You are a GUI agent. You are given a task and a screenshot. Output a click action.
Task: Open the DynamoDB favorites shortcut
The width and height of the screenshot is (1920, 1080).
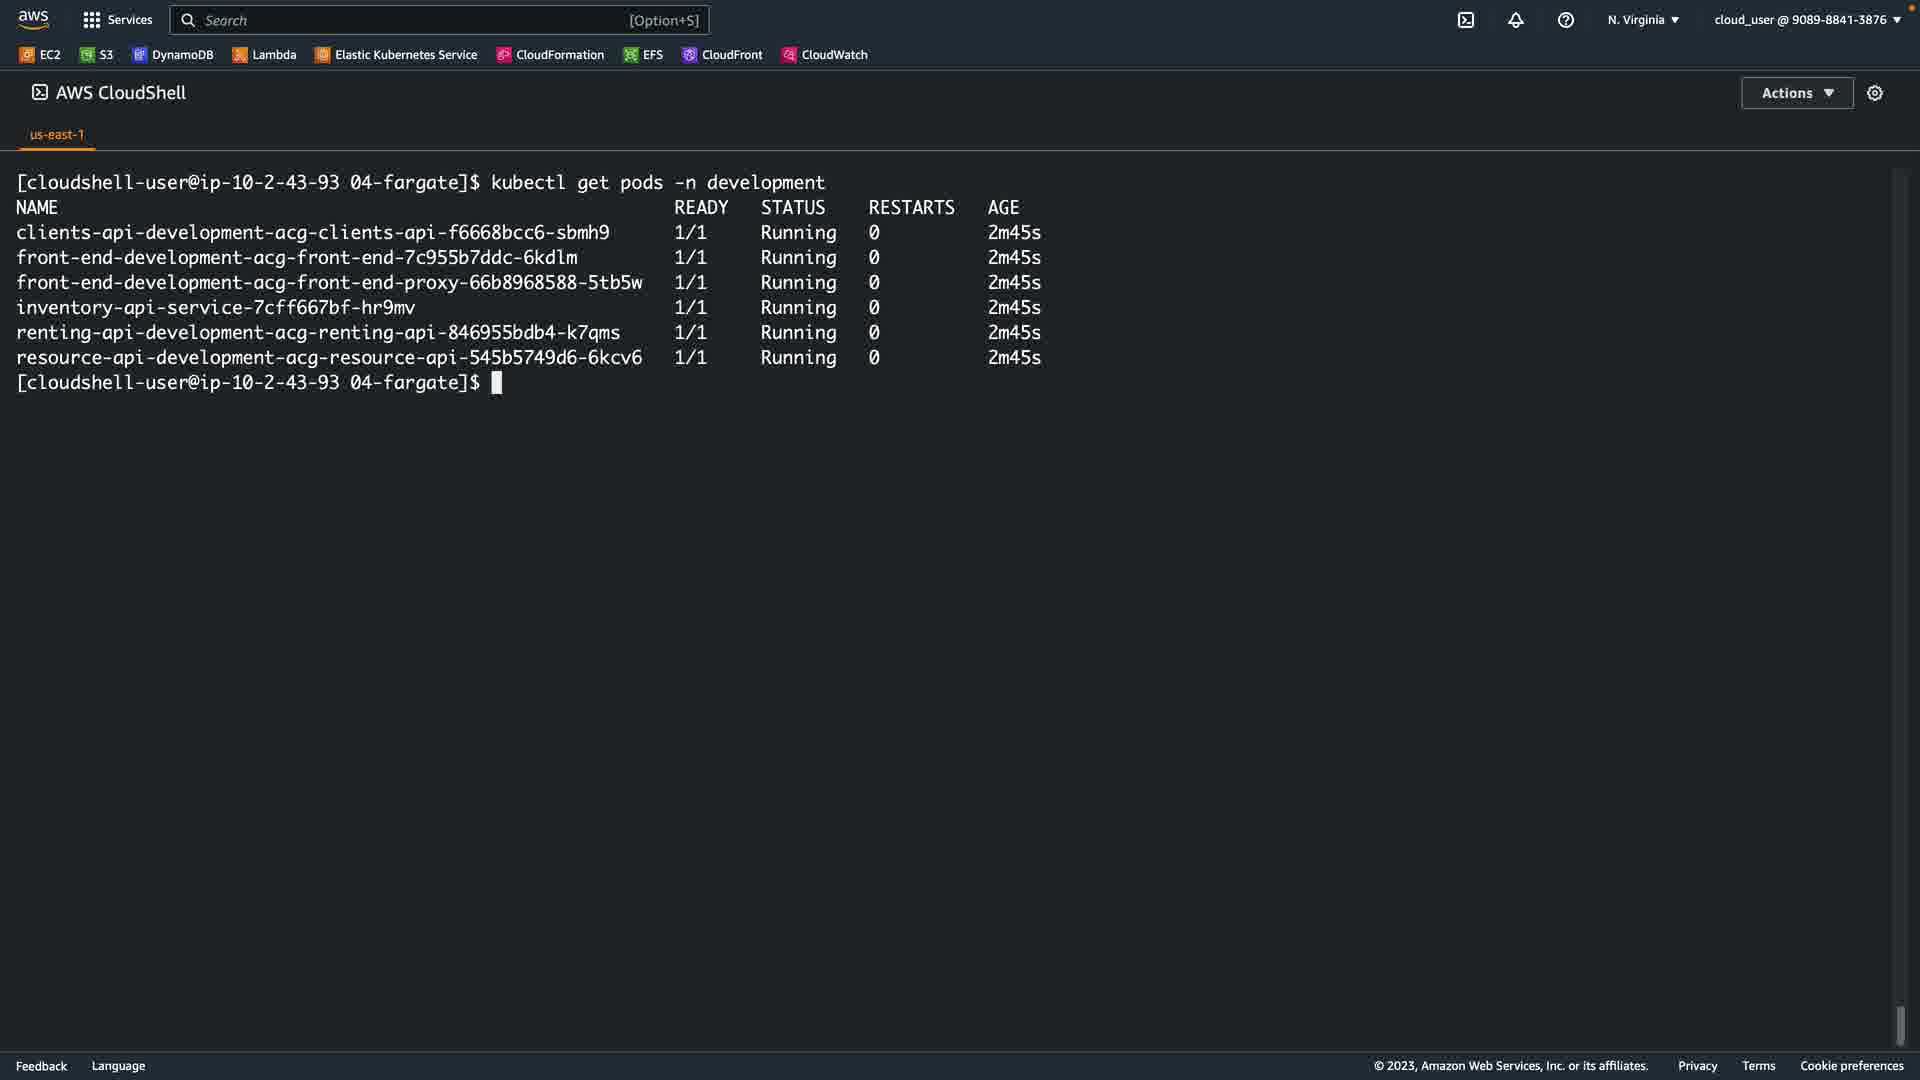point(173,55)
